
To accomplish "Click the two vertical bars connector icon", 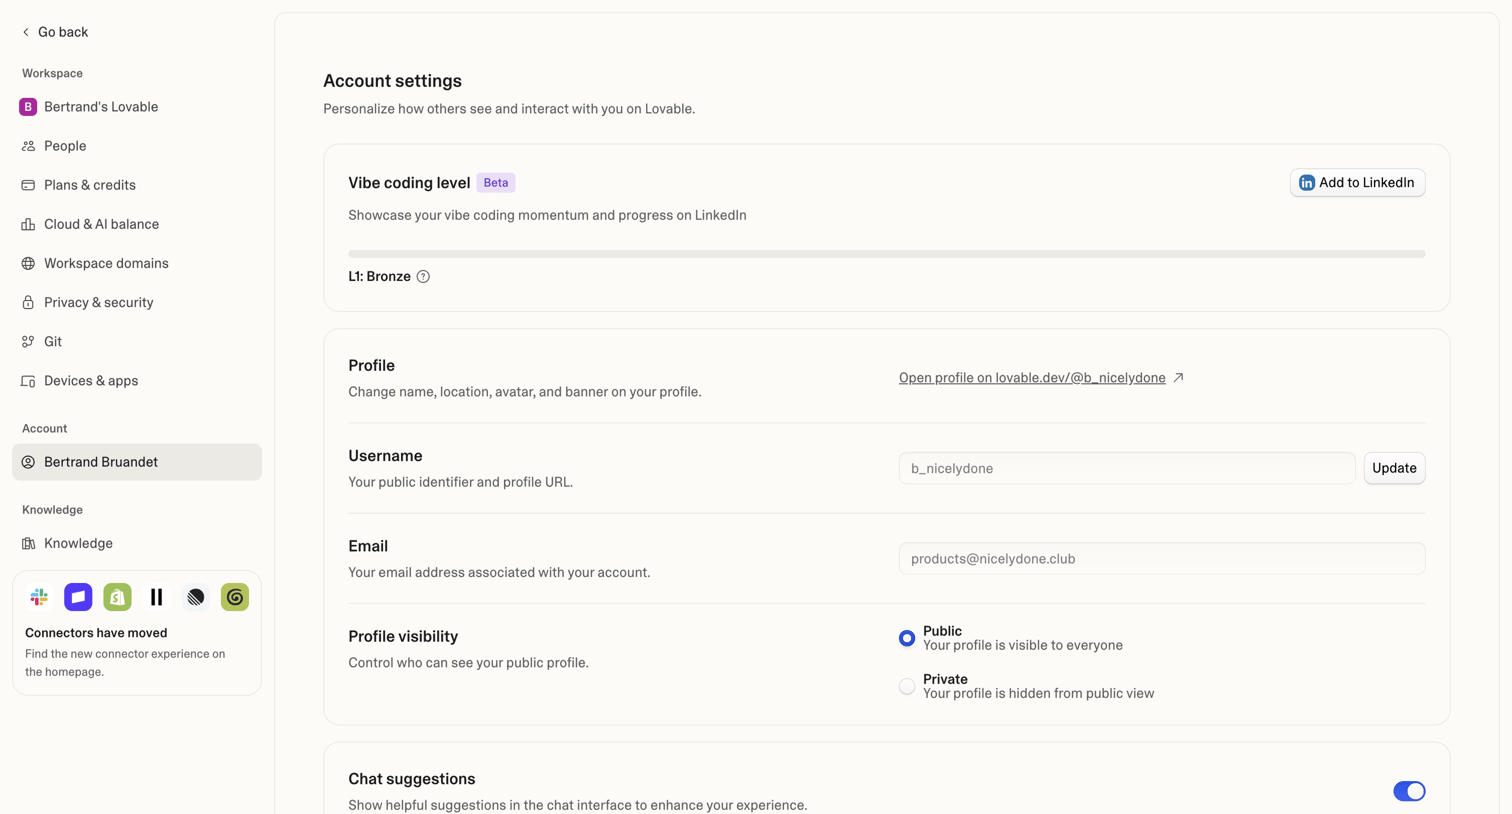I will (x=156, y=597).
